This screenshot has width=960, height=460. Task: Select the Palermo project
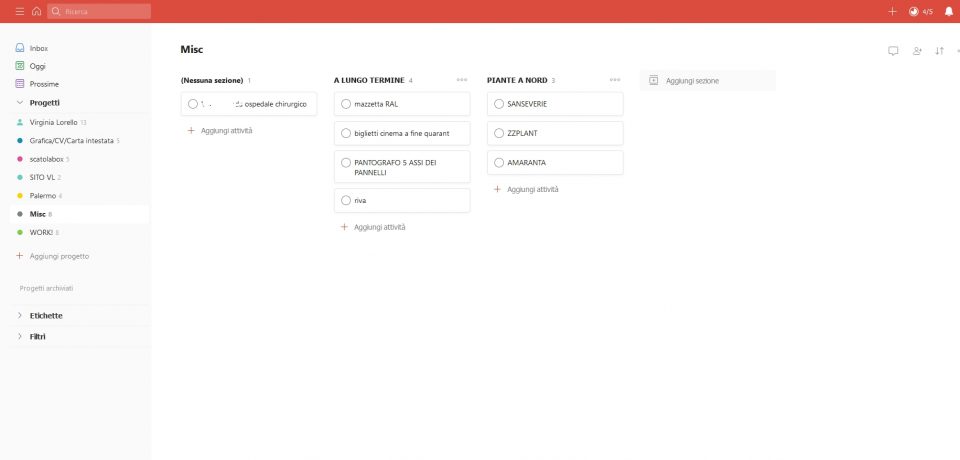[42, 195]
